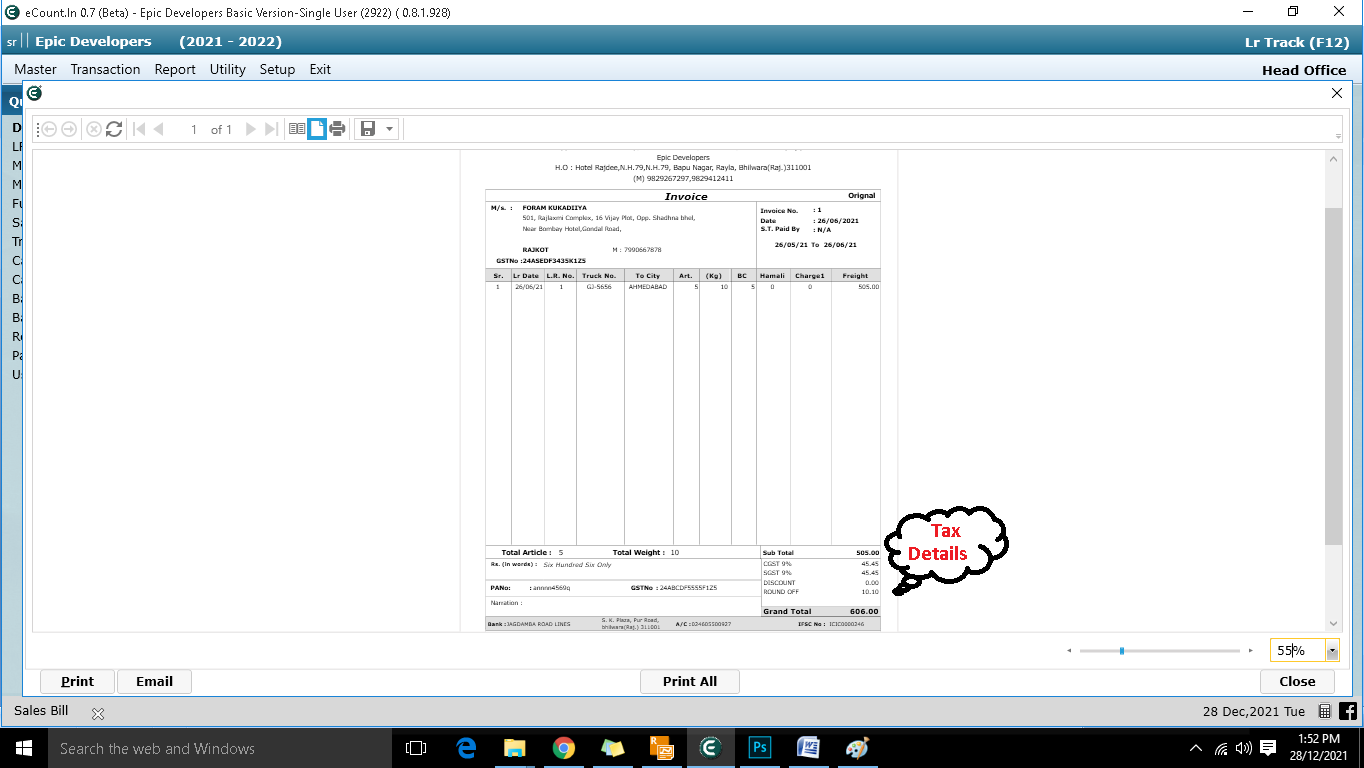Open the Transaction menu
The height and width of the screenshot is (768, 1364).
(x=105, y=69)
